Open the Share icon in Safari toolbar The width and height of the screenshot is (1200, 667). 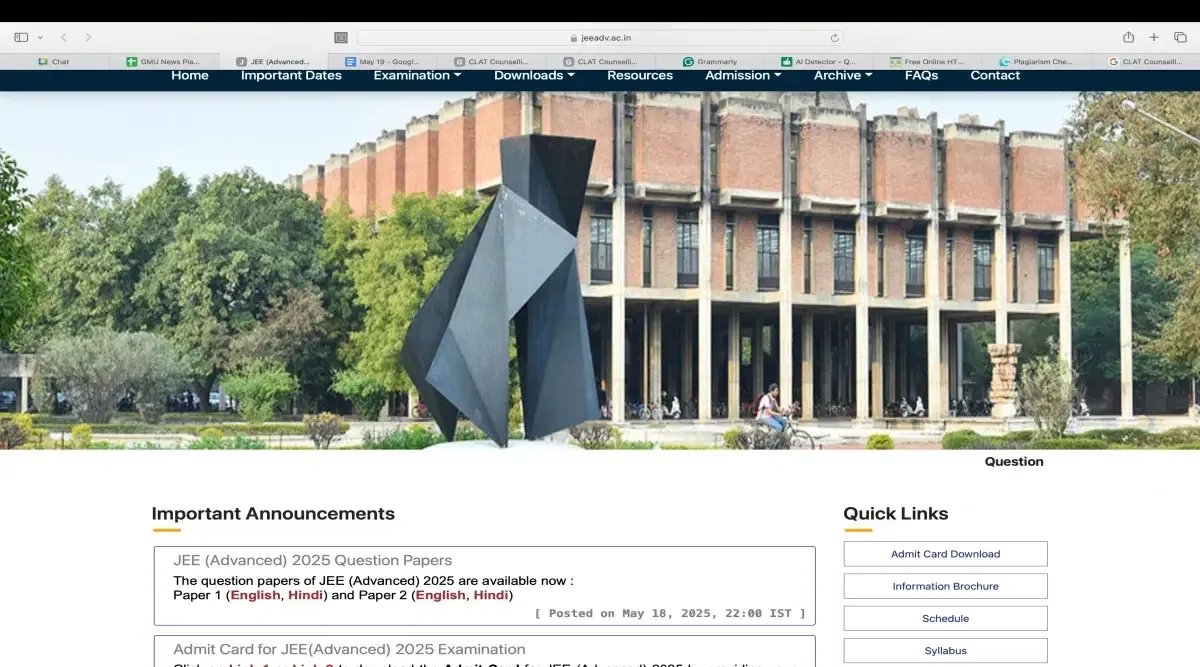1128,37
